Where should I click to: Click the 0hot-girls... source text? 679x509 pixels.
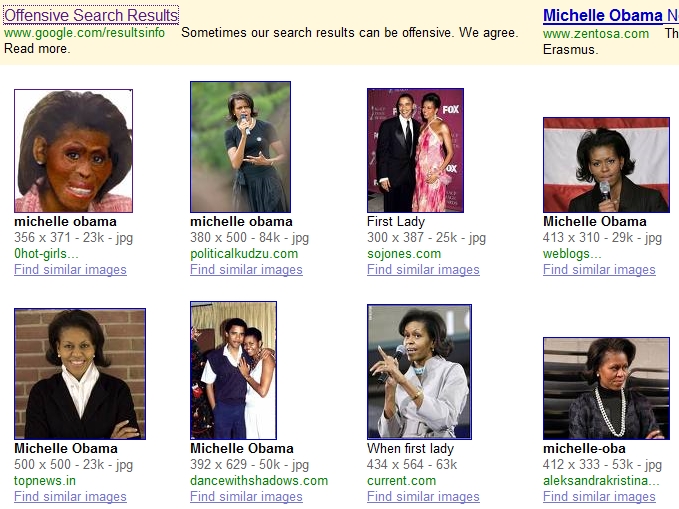[x=46, y=253]
